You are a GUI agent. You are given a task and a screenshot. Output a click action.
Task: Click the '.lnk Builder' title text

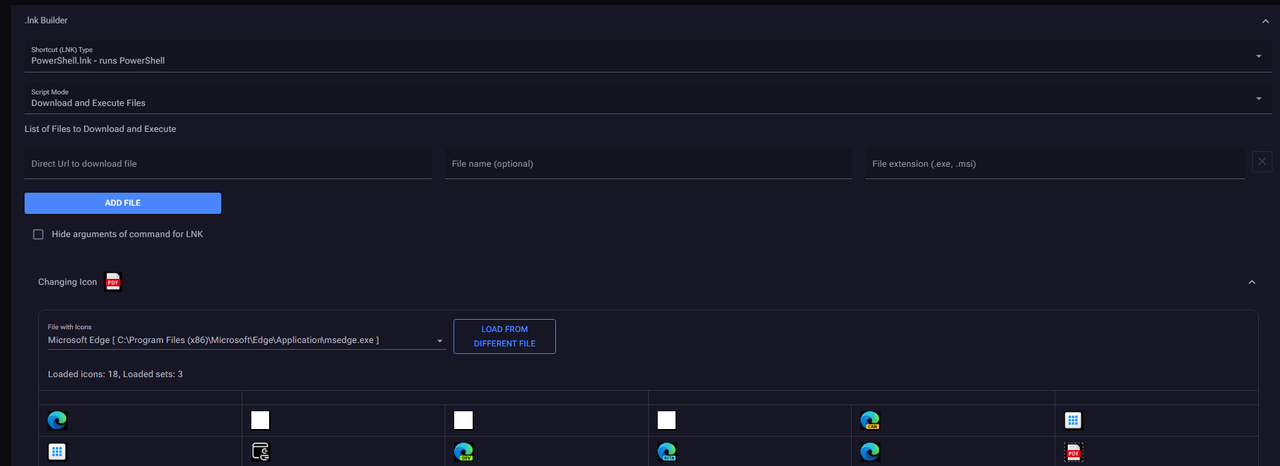click(x=47, y=20)
